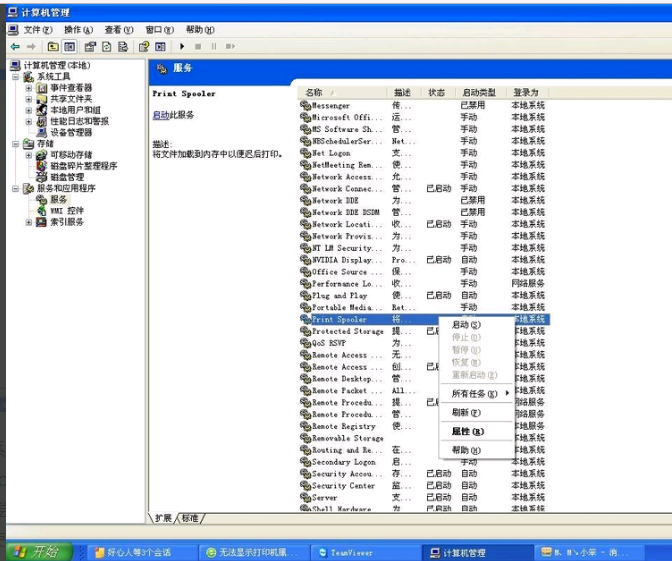Expand the 事件查看器 node

coord(29,88)
